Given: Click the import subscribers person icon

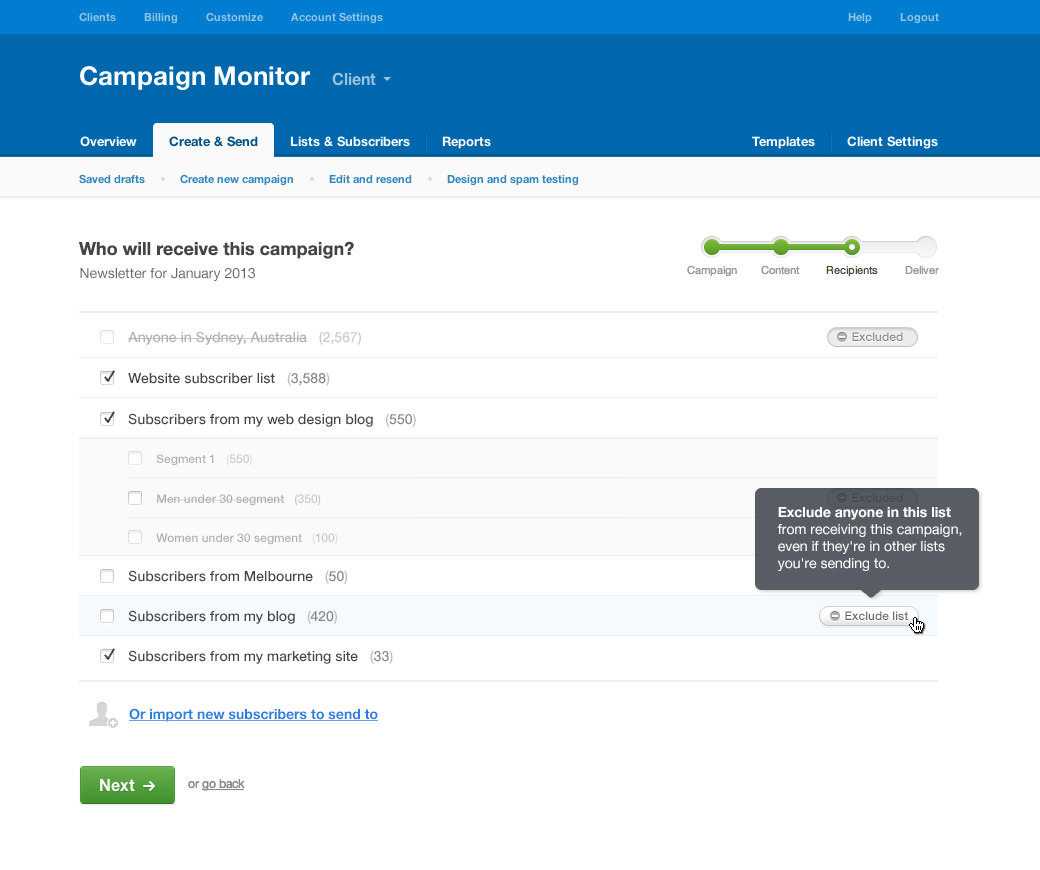Looking at the screenshot, I should pos(103,715).
